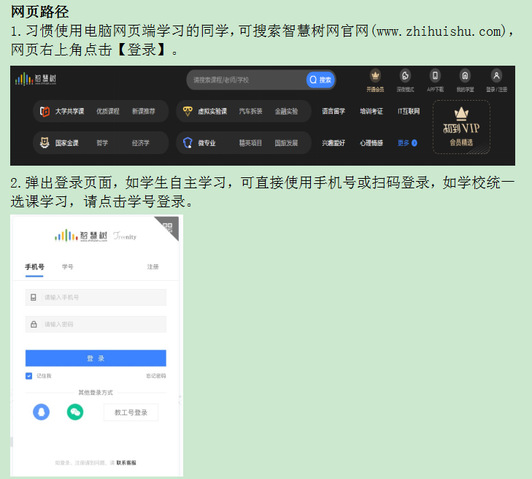Click the blue 搜索 search button
This screenshot has height=479, width=532.
pos(320,80)
